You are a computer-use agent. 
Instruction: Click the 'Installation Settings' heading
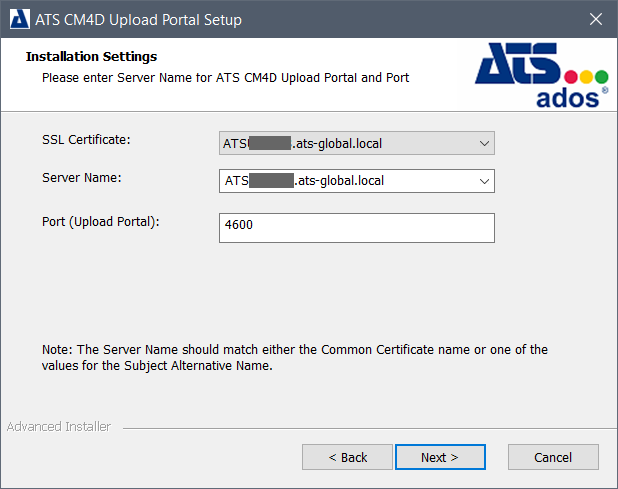pyautogui.click(x=91, y=57)
